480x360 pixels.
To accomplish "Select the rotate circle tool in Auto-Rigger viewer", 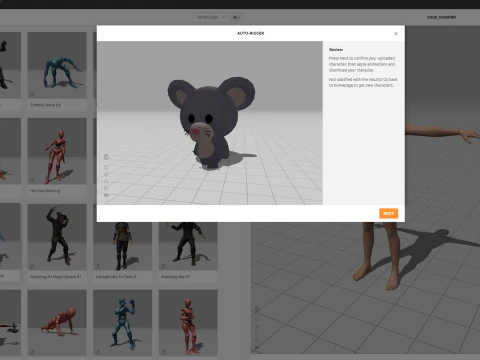I will tap(106, 188).
